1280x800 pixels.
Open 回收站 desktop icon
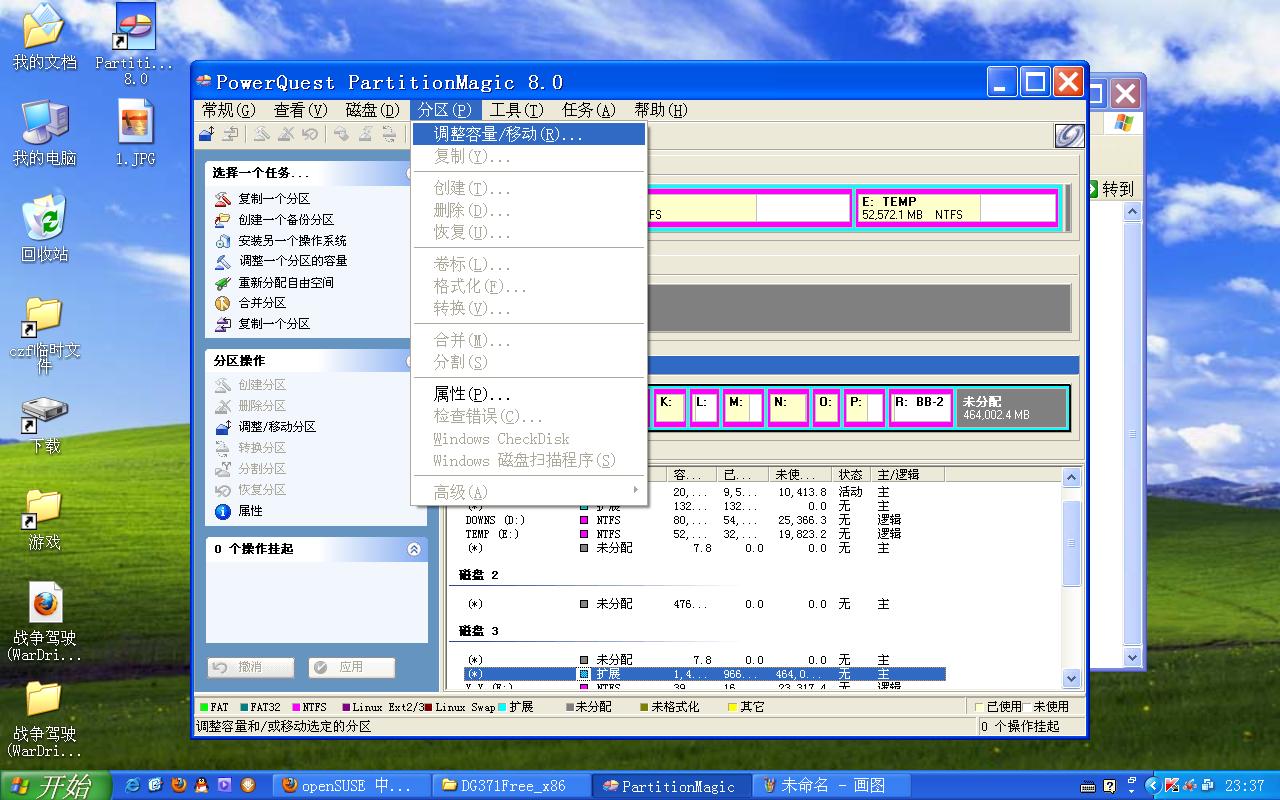(x=44, y=228)
